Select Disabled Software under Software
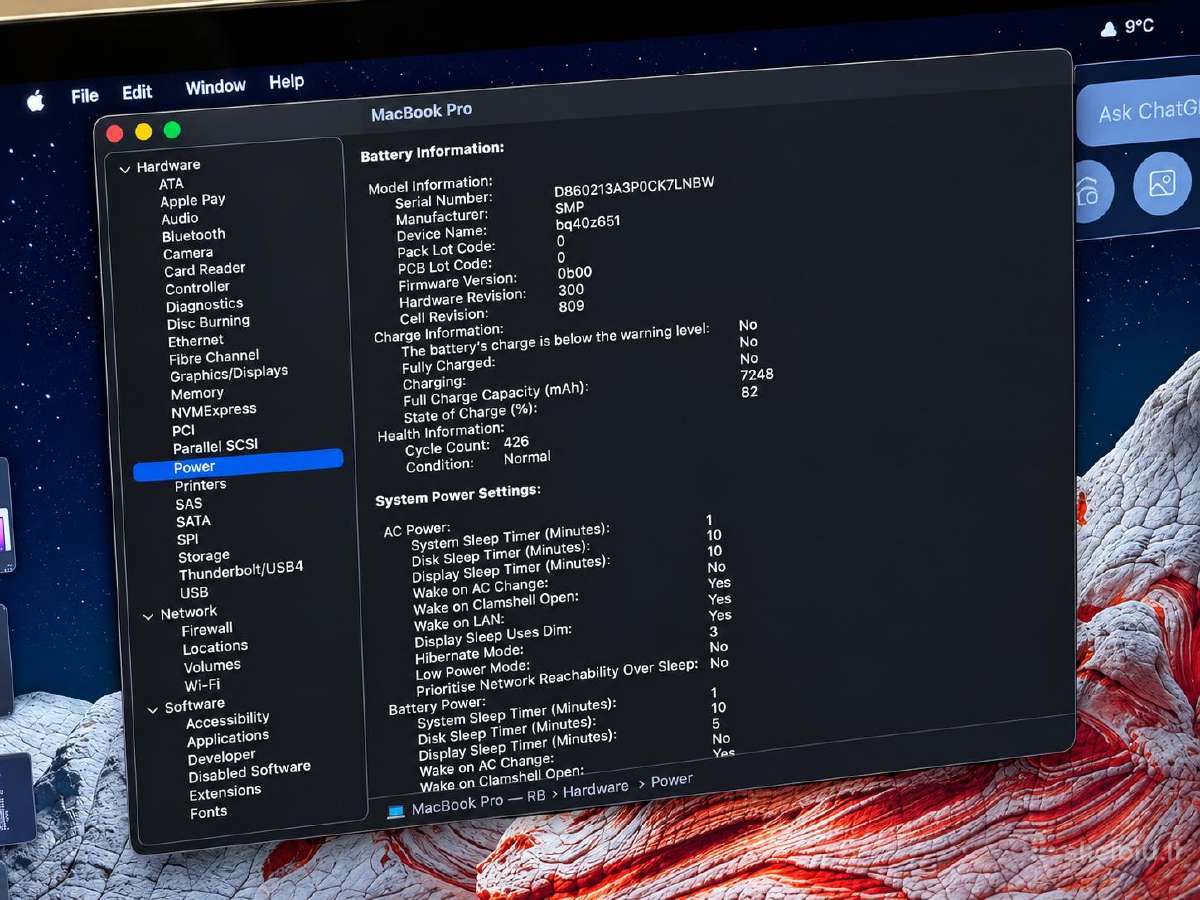The image size is (1200, 900). click(249, 771)
